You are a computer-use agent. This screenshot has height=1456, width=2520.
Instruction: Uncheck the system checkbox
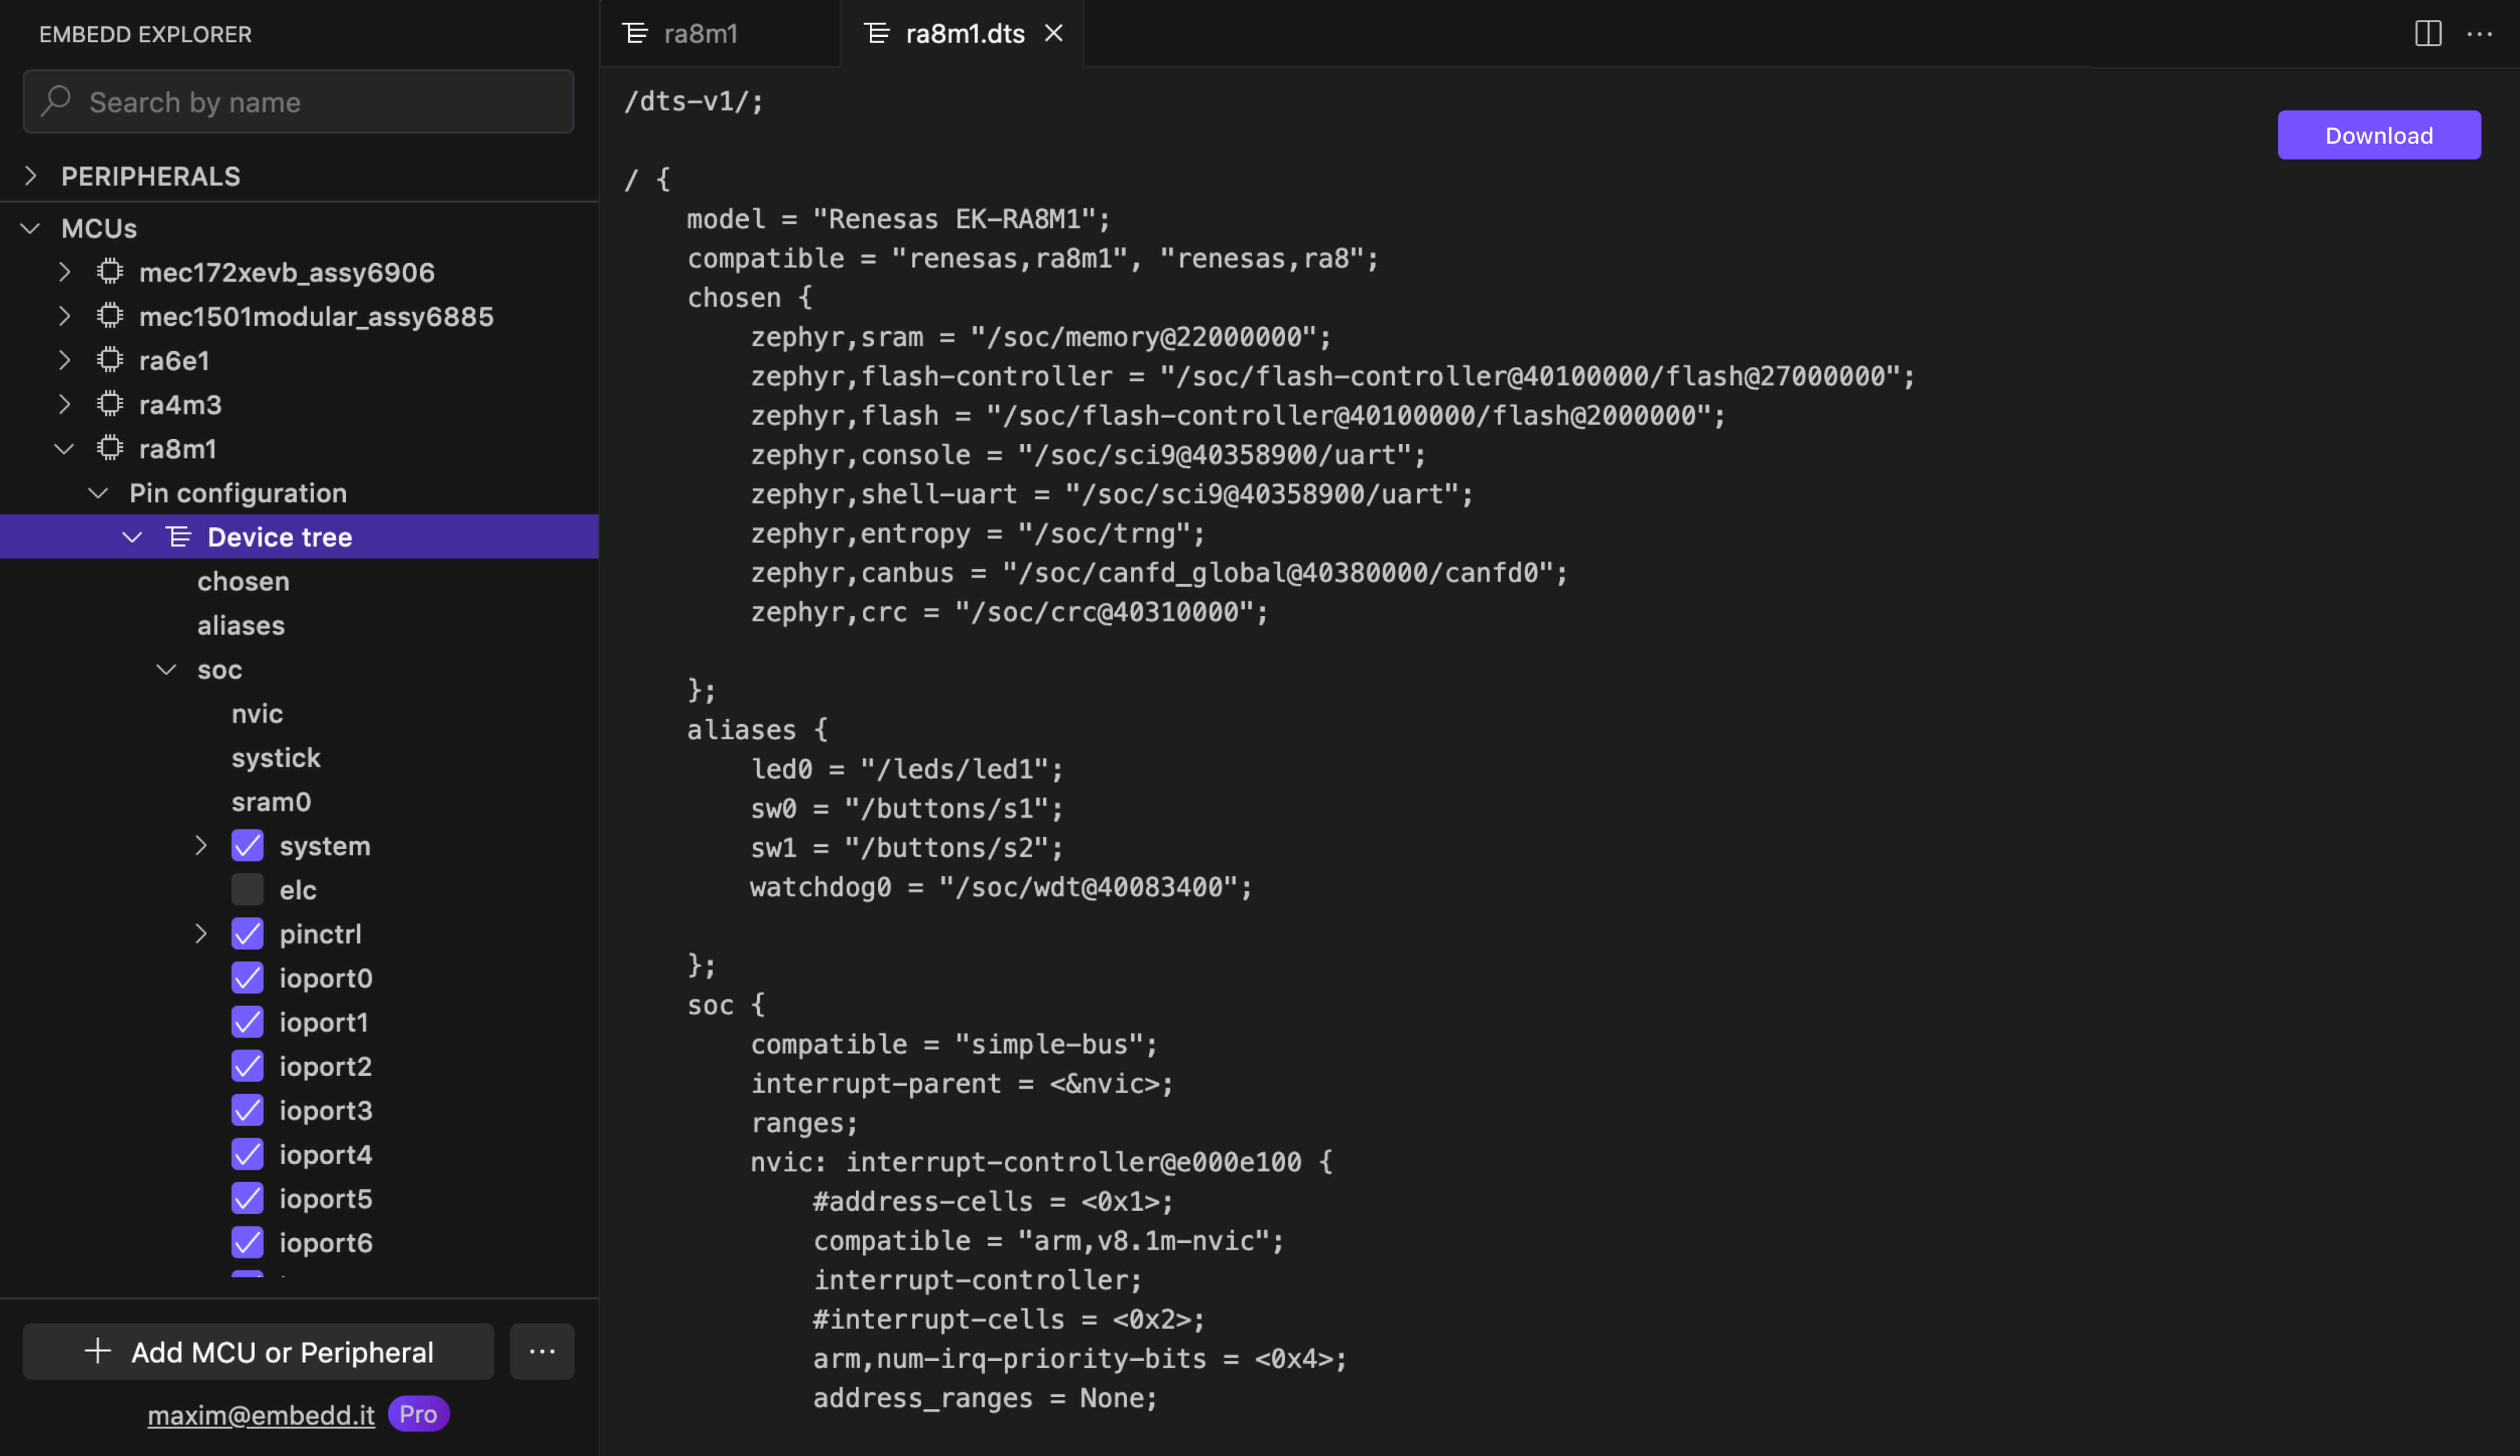tap(247, 845)
